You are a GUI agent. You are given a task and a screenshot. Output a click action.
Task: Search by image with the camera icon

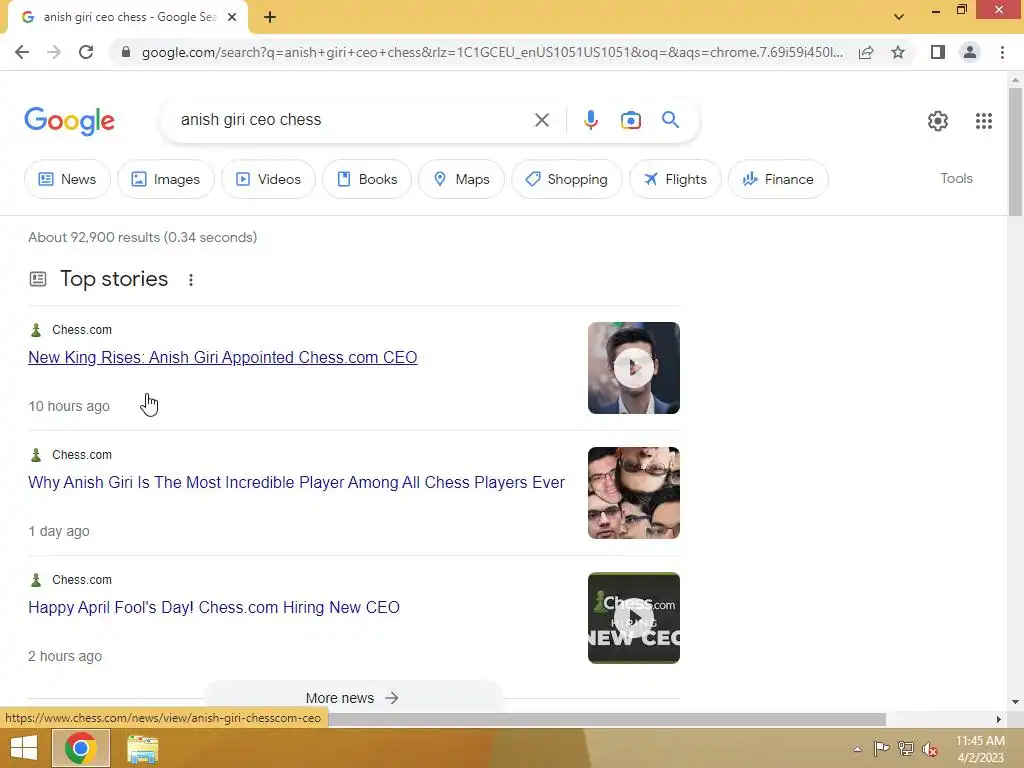(630, 120)
